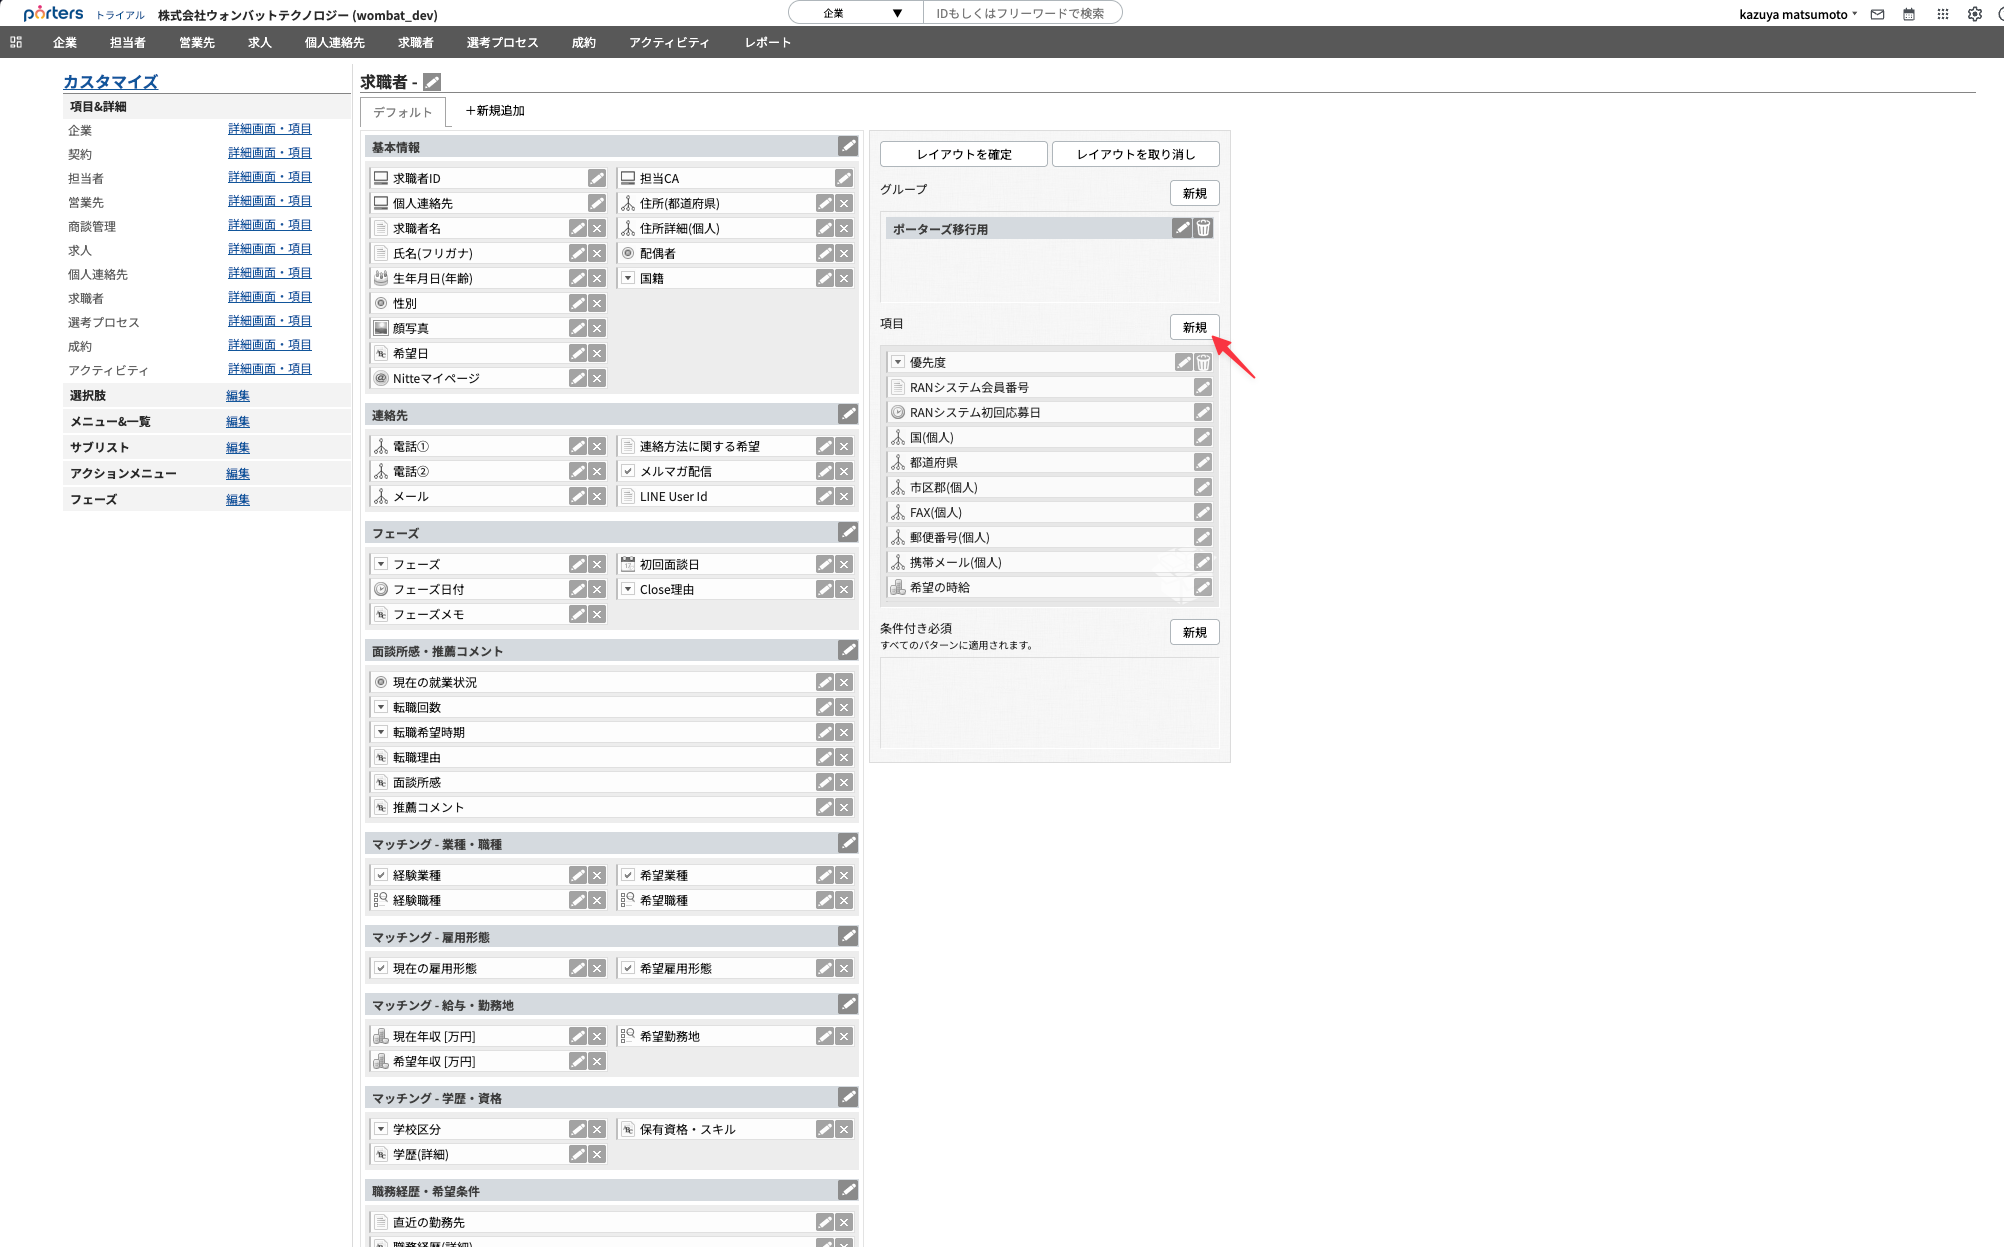Open the 企業 search category dropdown
Screen dimensions: 2004x1247
tap(856, 13)
